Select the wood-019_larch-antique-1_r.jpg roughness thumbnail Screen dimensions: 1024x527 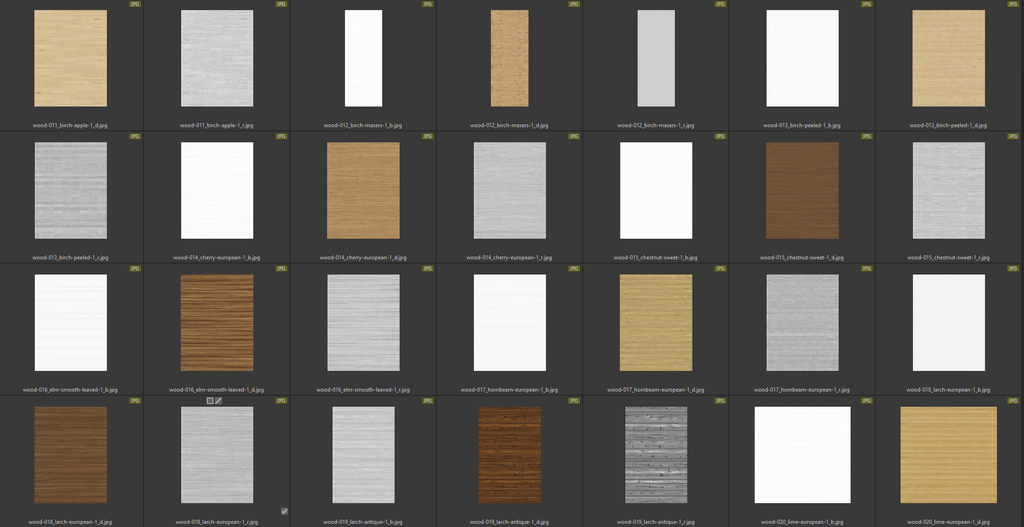click(x=656, y=454)
